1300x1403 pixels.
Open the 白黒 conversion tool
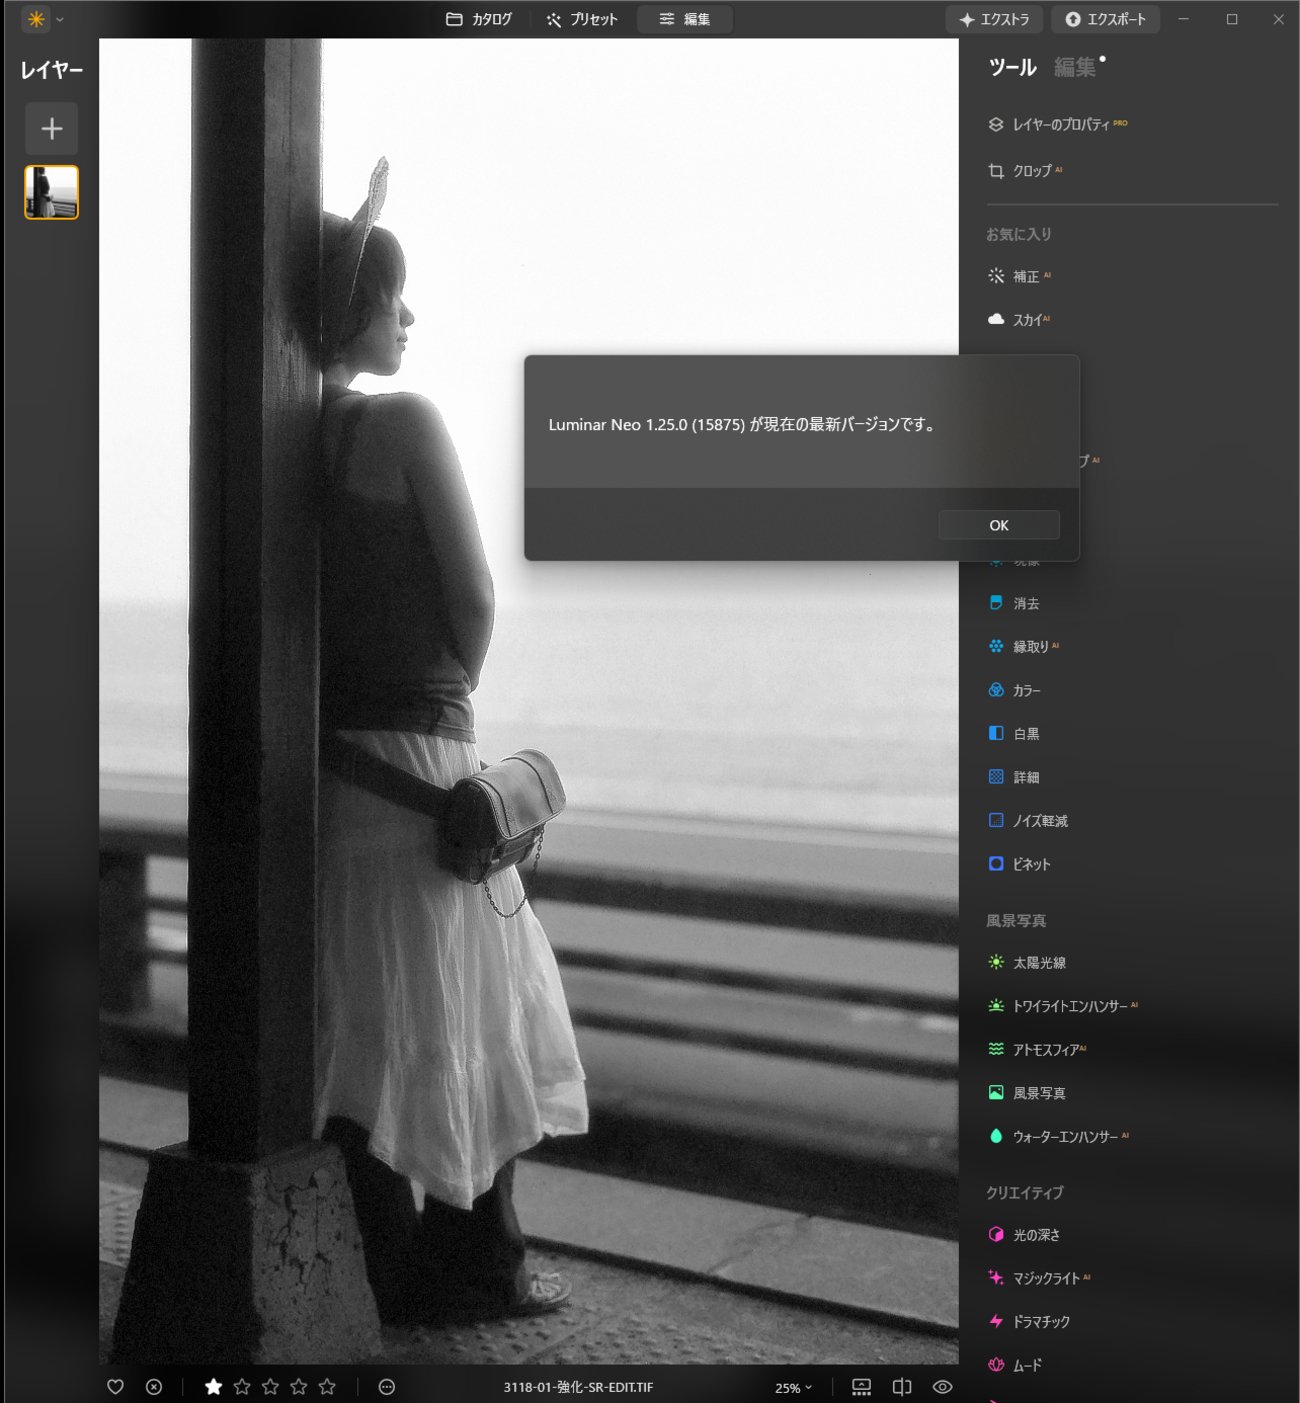tap(1025, 733)
